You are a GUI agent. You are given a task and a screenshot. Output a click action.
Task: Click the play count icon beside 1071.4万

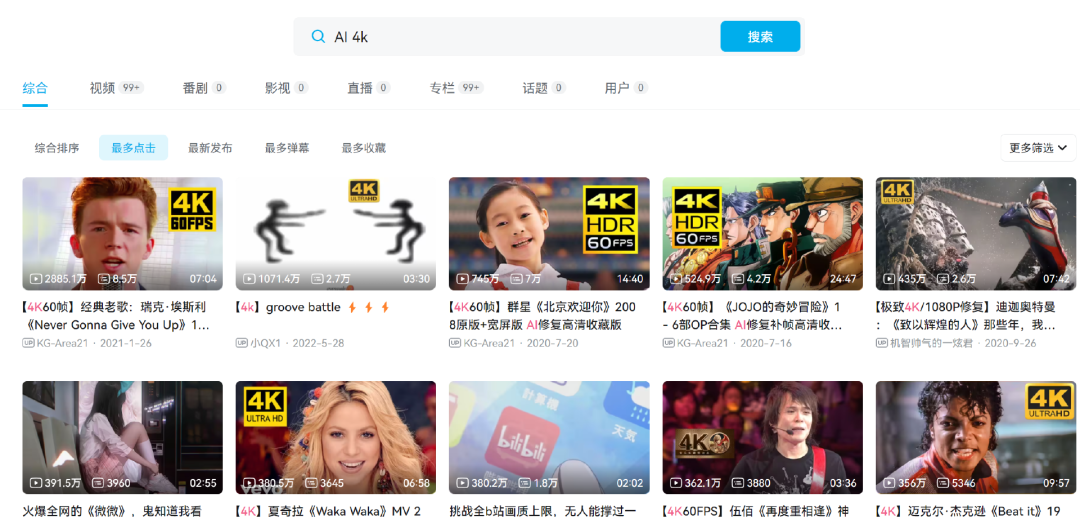click(249, 279)
